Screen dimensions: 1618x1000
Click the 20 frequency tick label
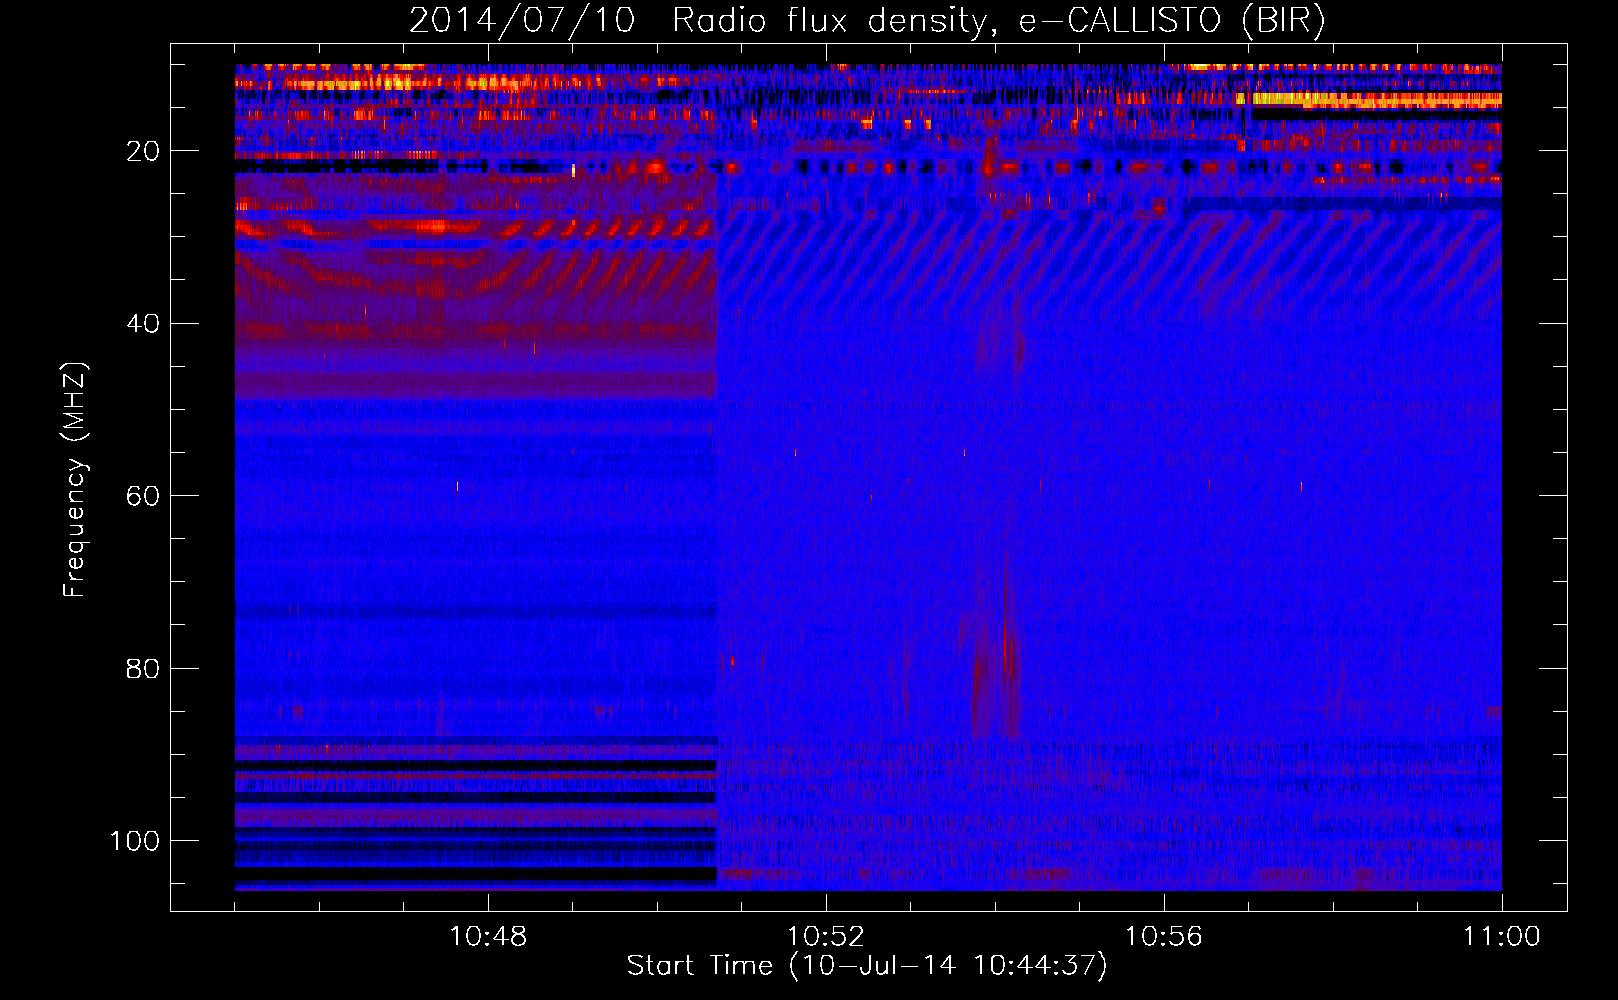(143, 151)
